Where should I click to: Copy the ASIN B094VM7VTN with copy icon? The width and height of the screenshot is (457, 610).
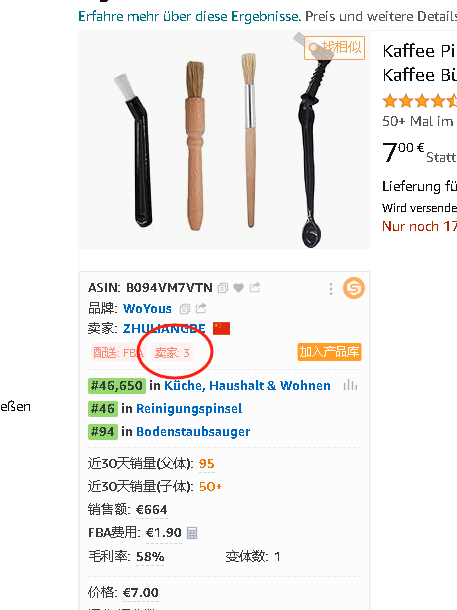click(223, 288)
